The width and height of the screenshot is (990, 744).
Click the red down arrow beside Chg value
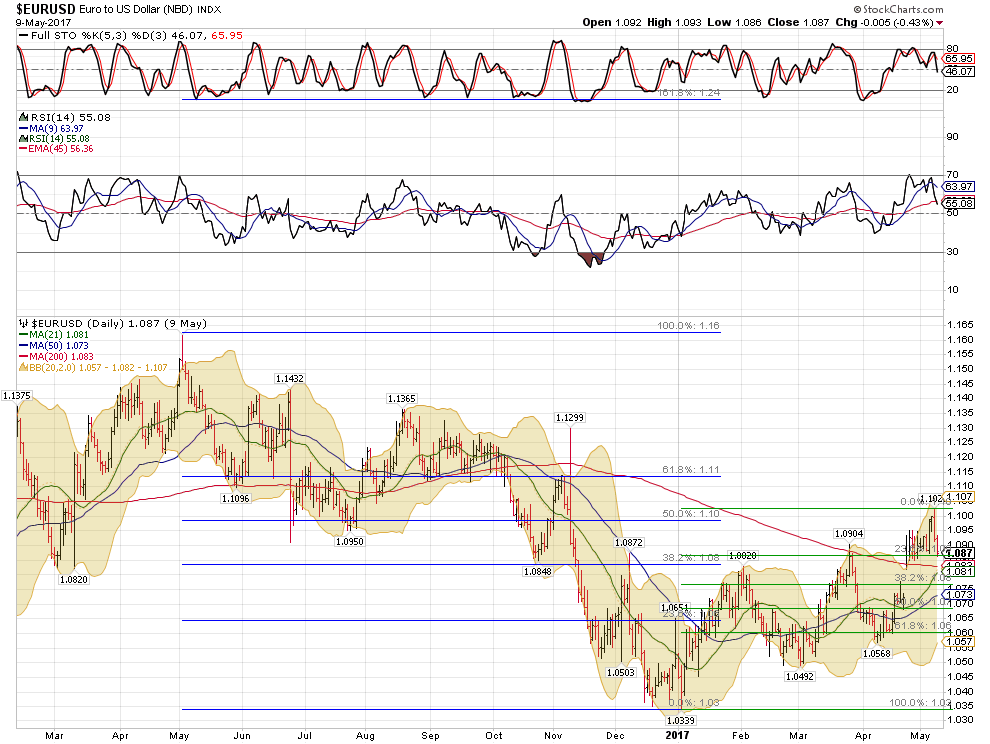939,21
